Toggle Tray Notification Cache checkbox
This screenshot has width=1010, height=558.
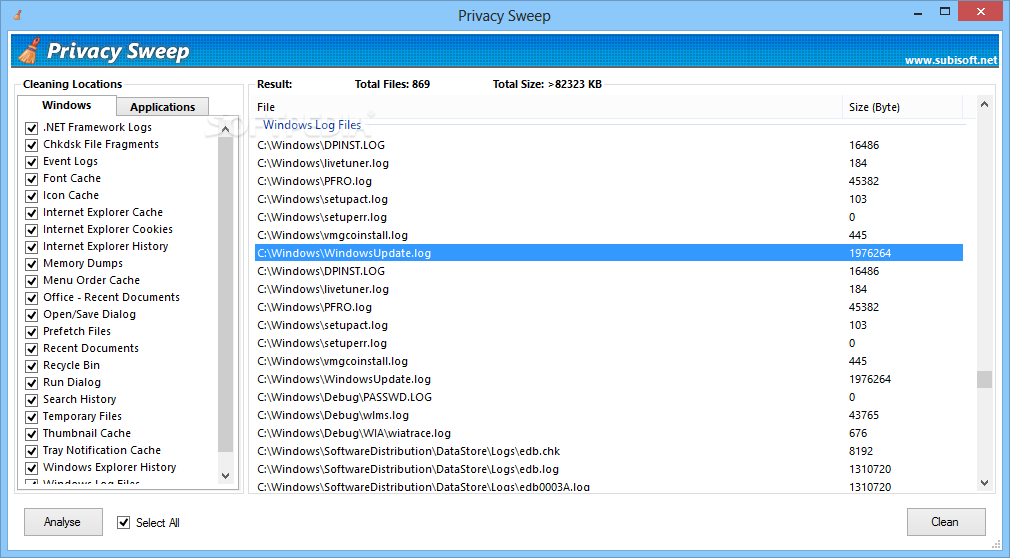32,450
